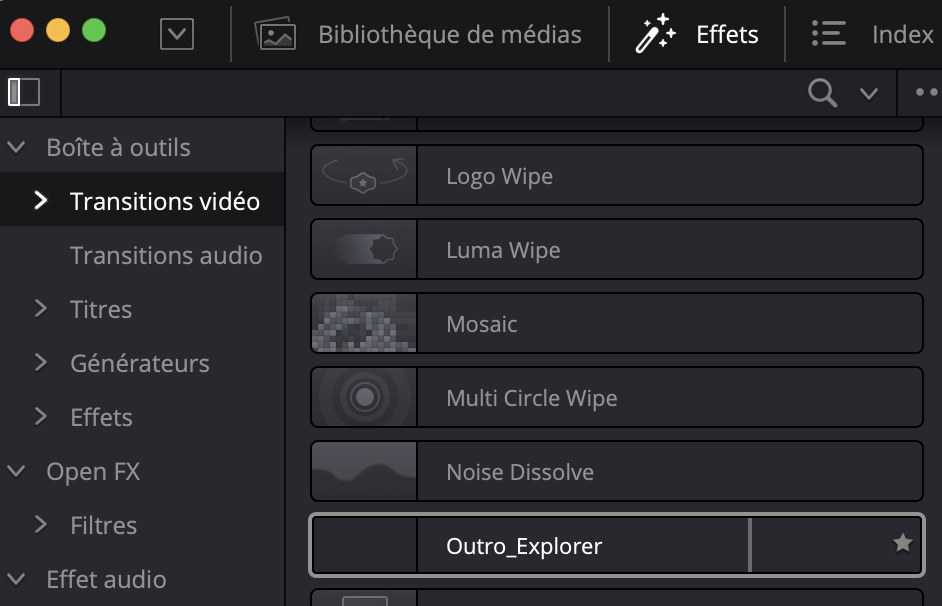Expand the Transitions vidéo tree item
The height and width of the screenshot is (606, 942).
tap(41, 201)
